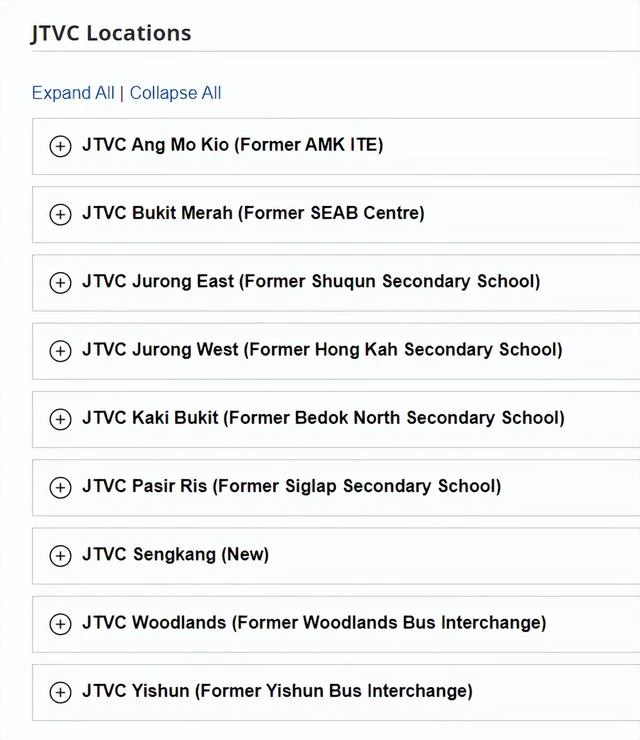Image resolution: width=640 pixels, height=740 pixels.
Task: Click plus icon beside JTVC Bukit Merah
Action: [60, 215]
